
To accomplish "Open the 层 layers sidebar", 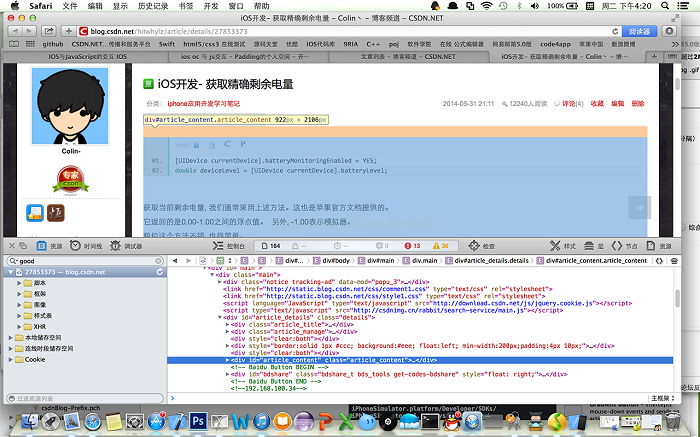I will click(594, 246).
